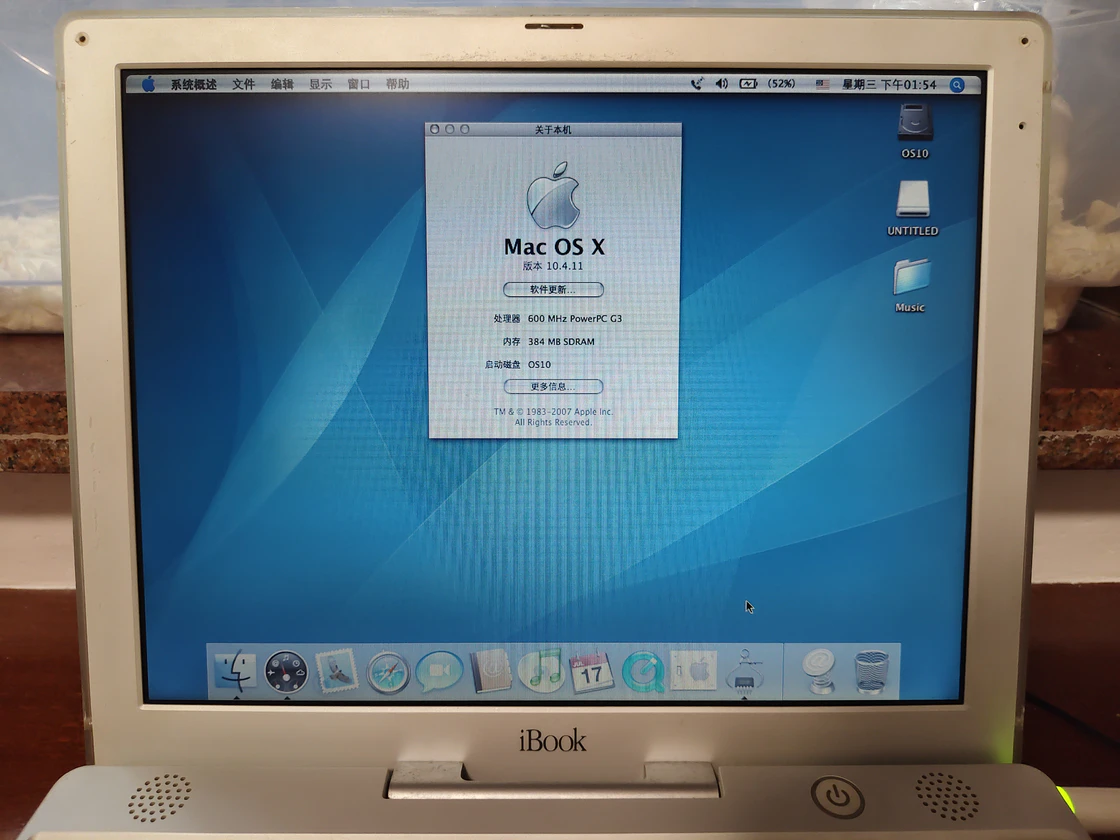1120x840 pixels.
Task: Launch Safari from the Dock
Action: coord(388,672)
